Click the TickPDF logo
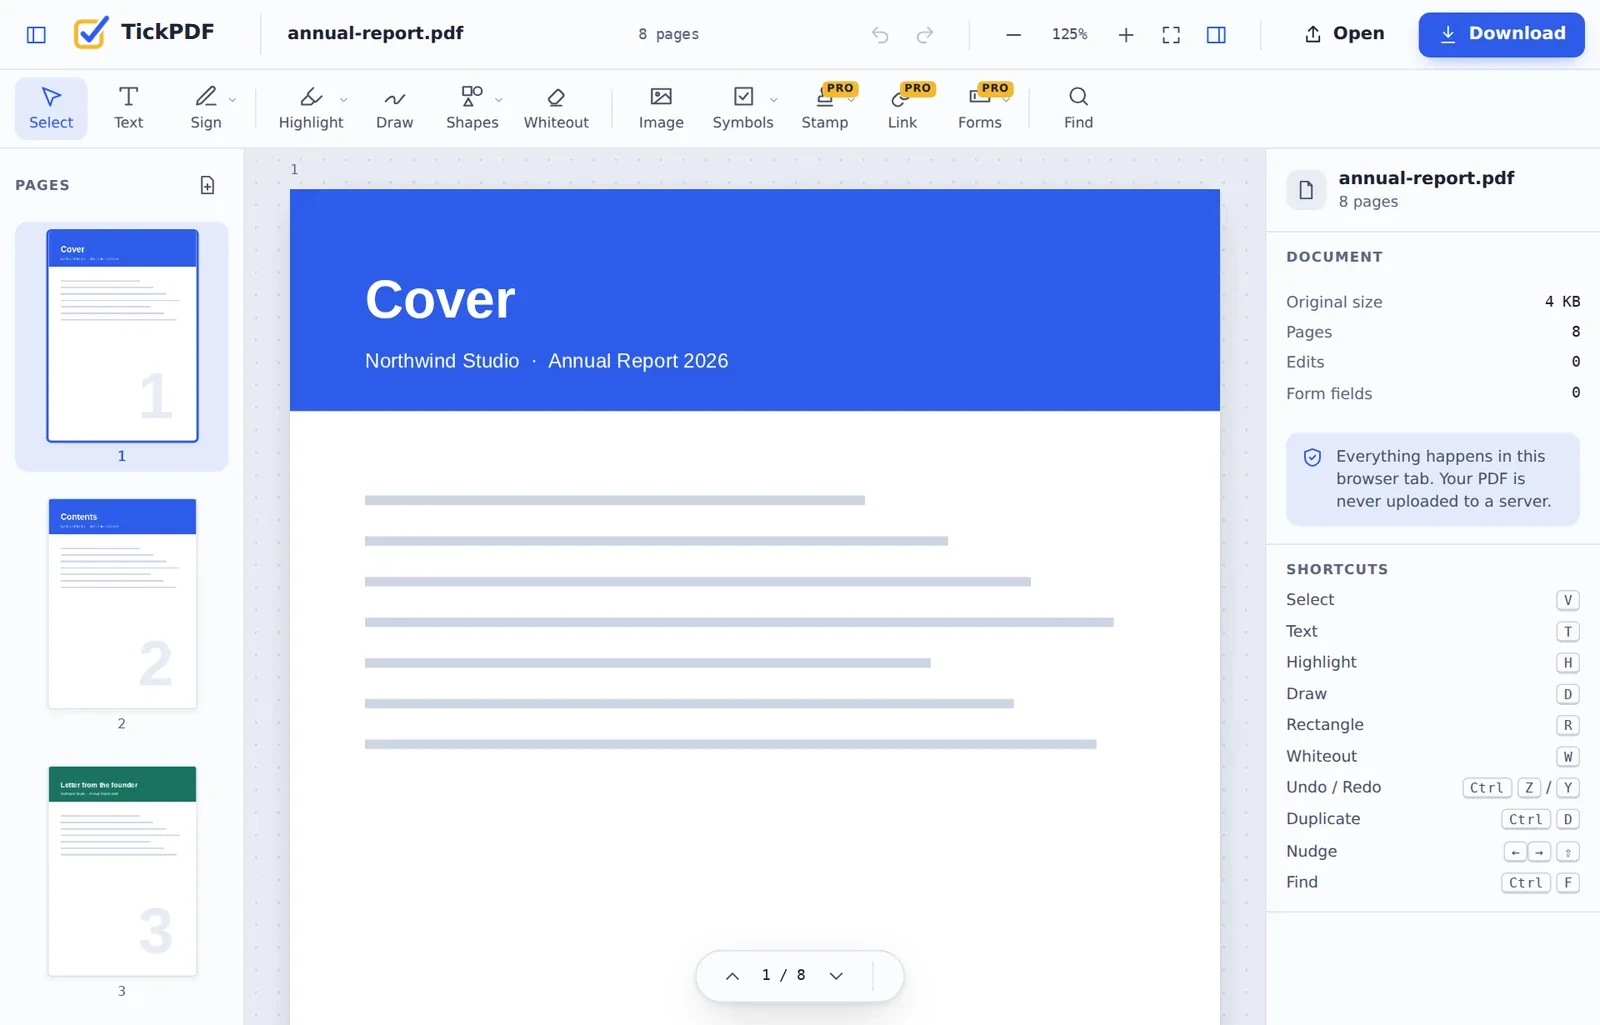1600x1025 pixels. (144, 33)
